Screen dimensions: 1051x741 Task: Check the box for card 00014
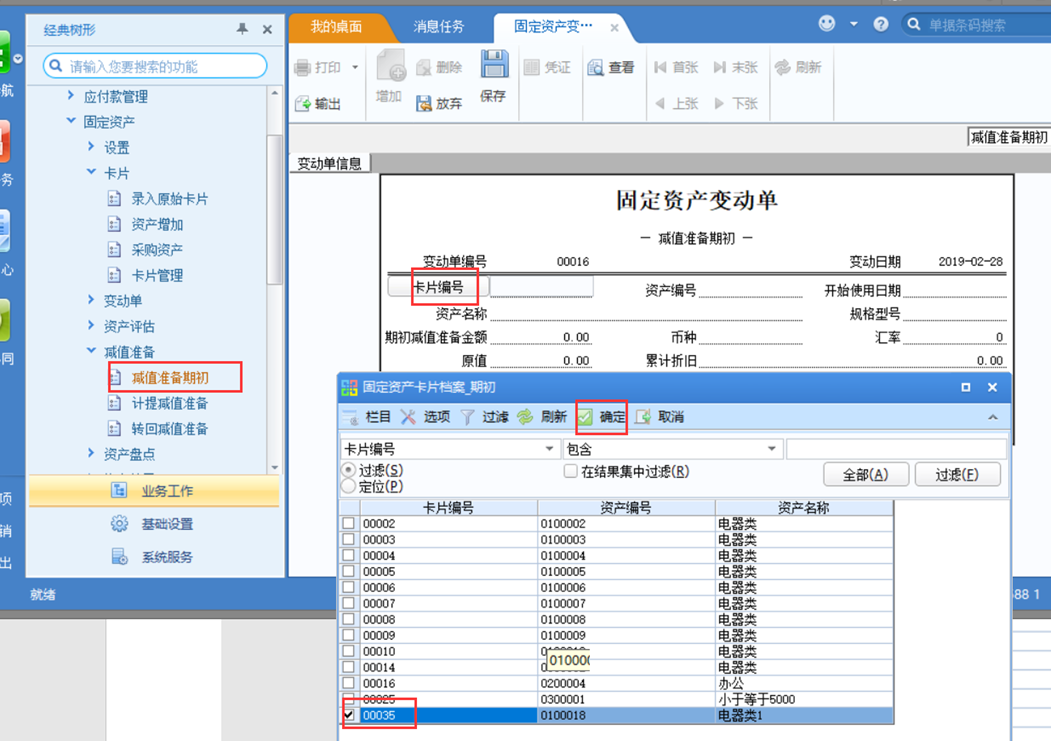coord(349,667)
